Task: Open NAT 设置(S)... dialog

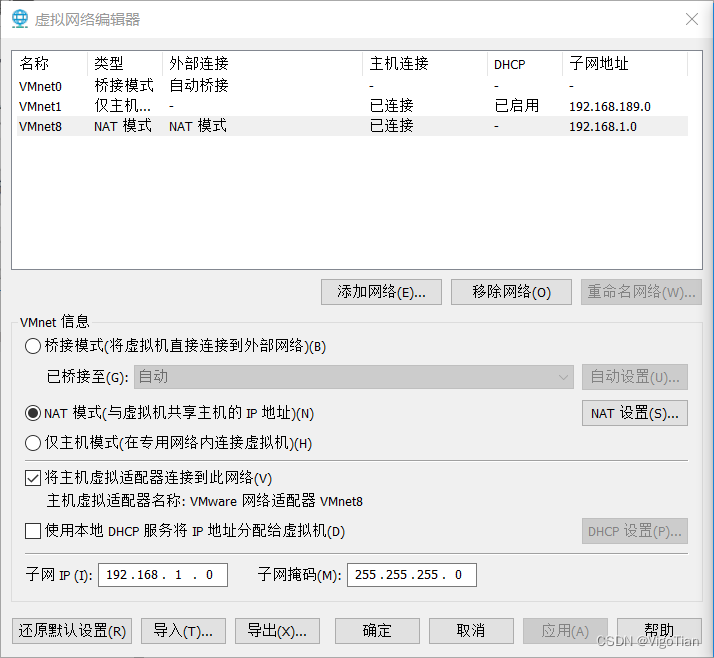Action: click(635, 413)
